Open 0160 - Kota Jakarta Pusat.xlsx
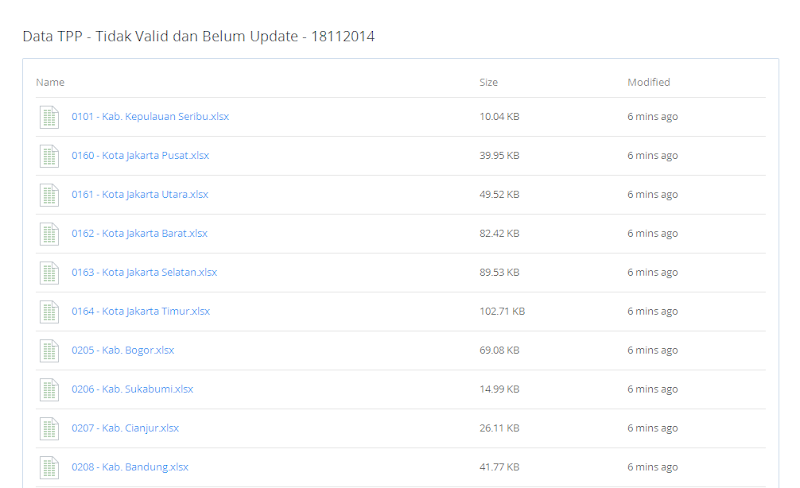The width and height of the screenshot is (800, 488). coord(140,155)
